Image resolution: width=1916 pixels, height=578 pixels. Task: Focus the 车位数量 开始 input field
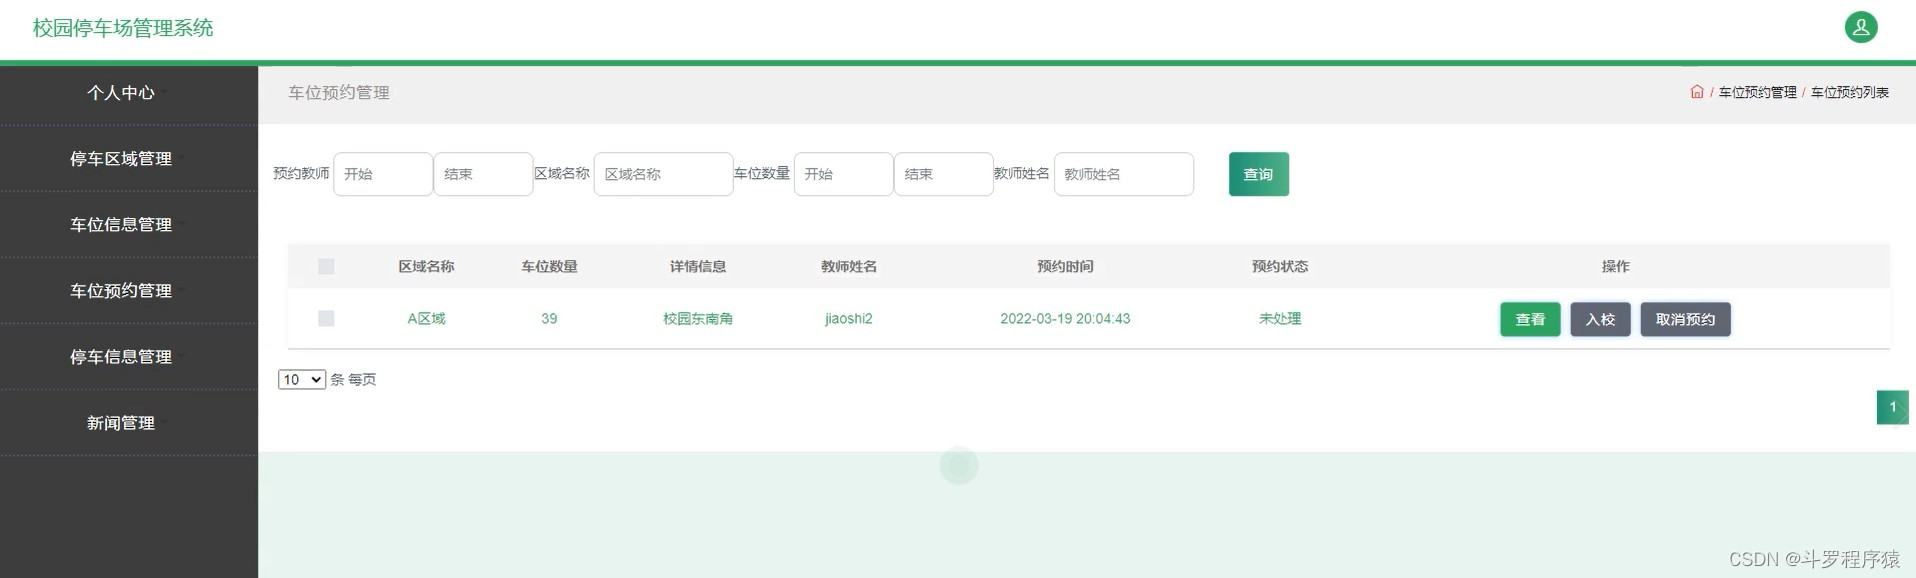(x=843, y=174)
